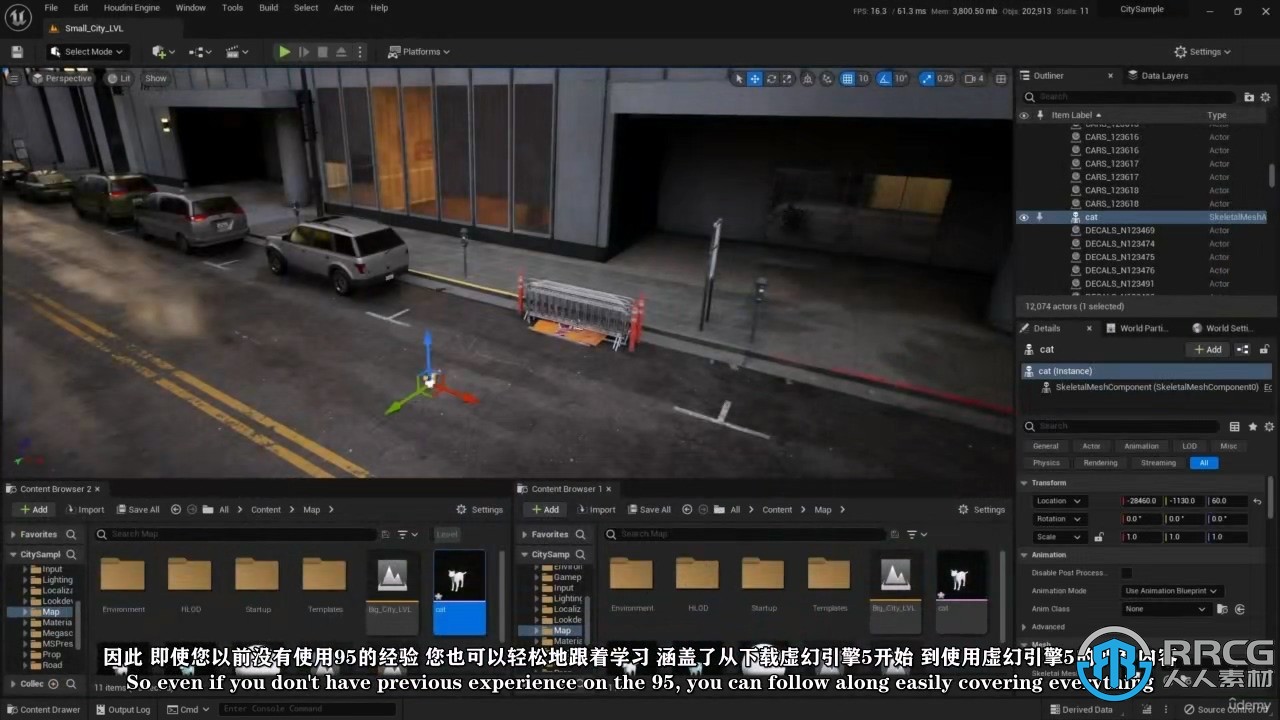Viewport: 1280px width, 720px height.
Task: Toggle scale snapping
Action: (x=926, y=78)
